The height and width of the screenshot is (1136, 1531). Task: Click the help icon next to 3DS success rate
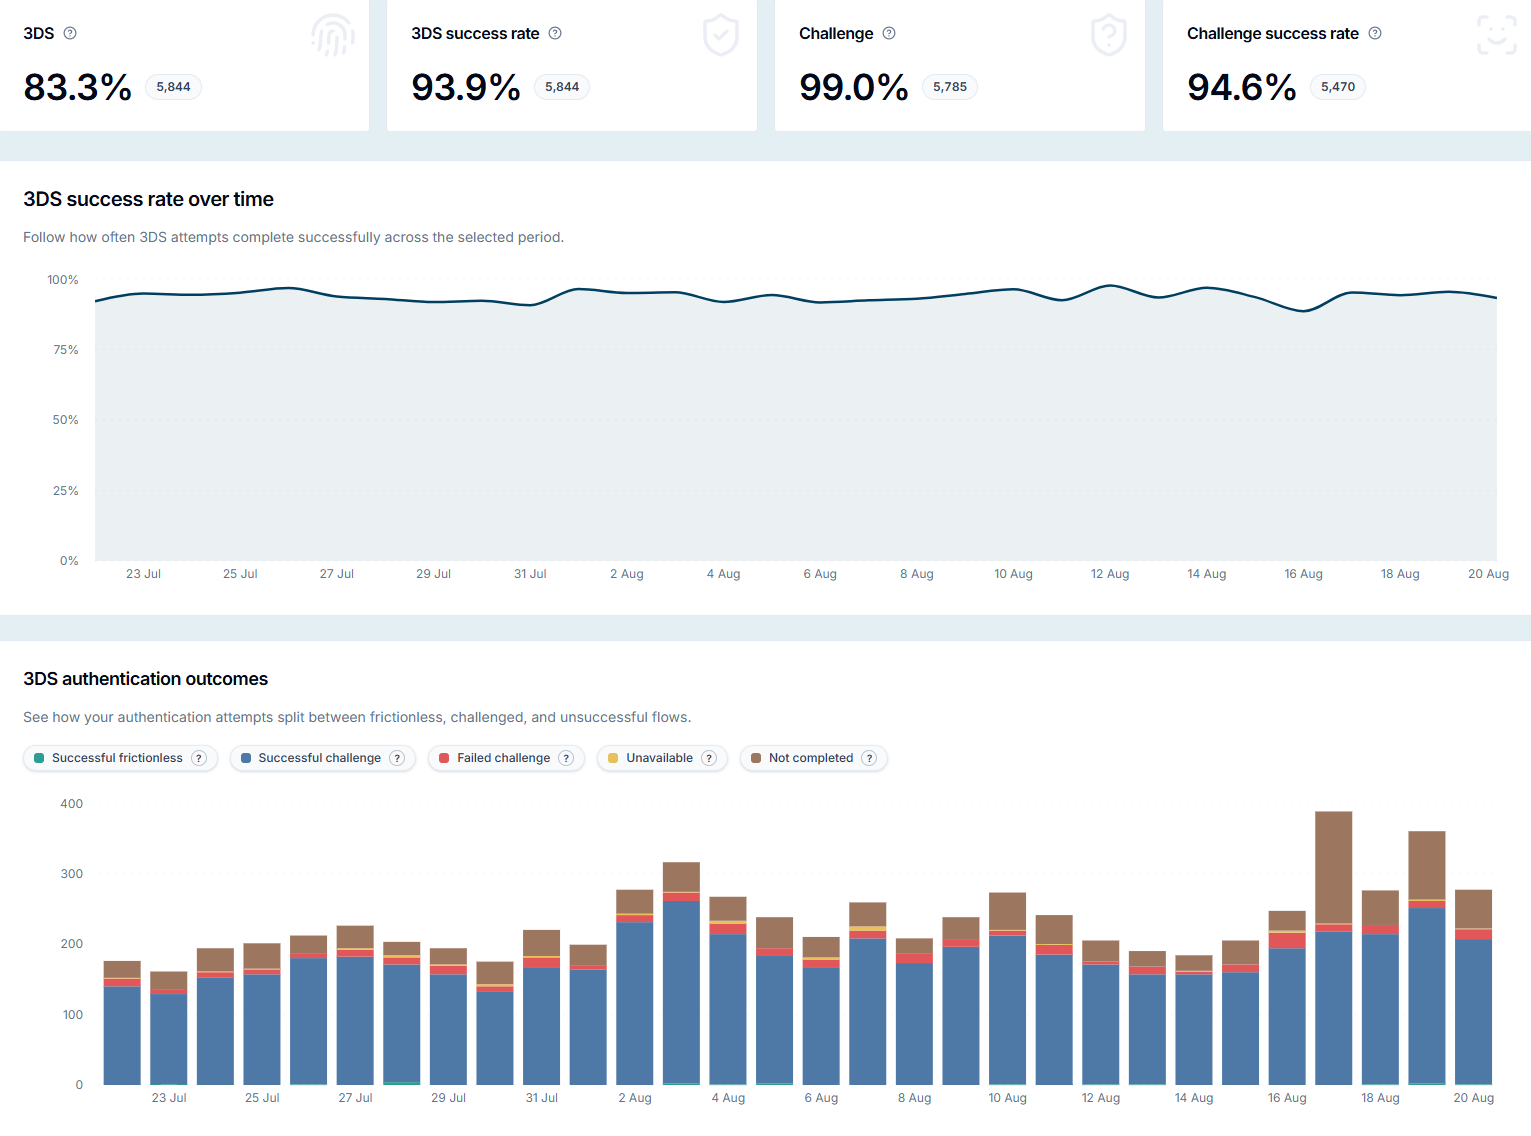(x=555, y=33)
